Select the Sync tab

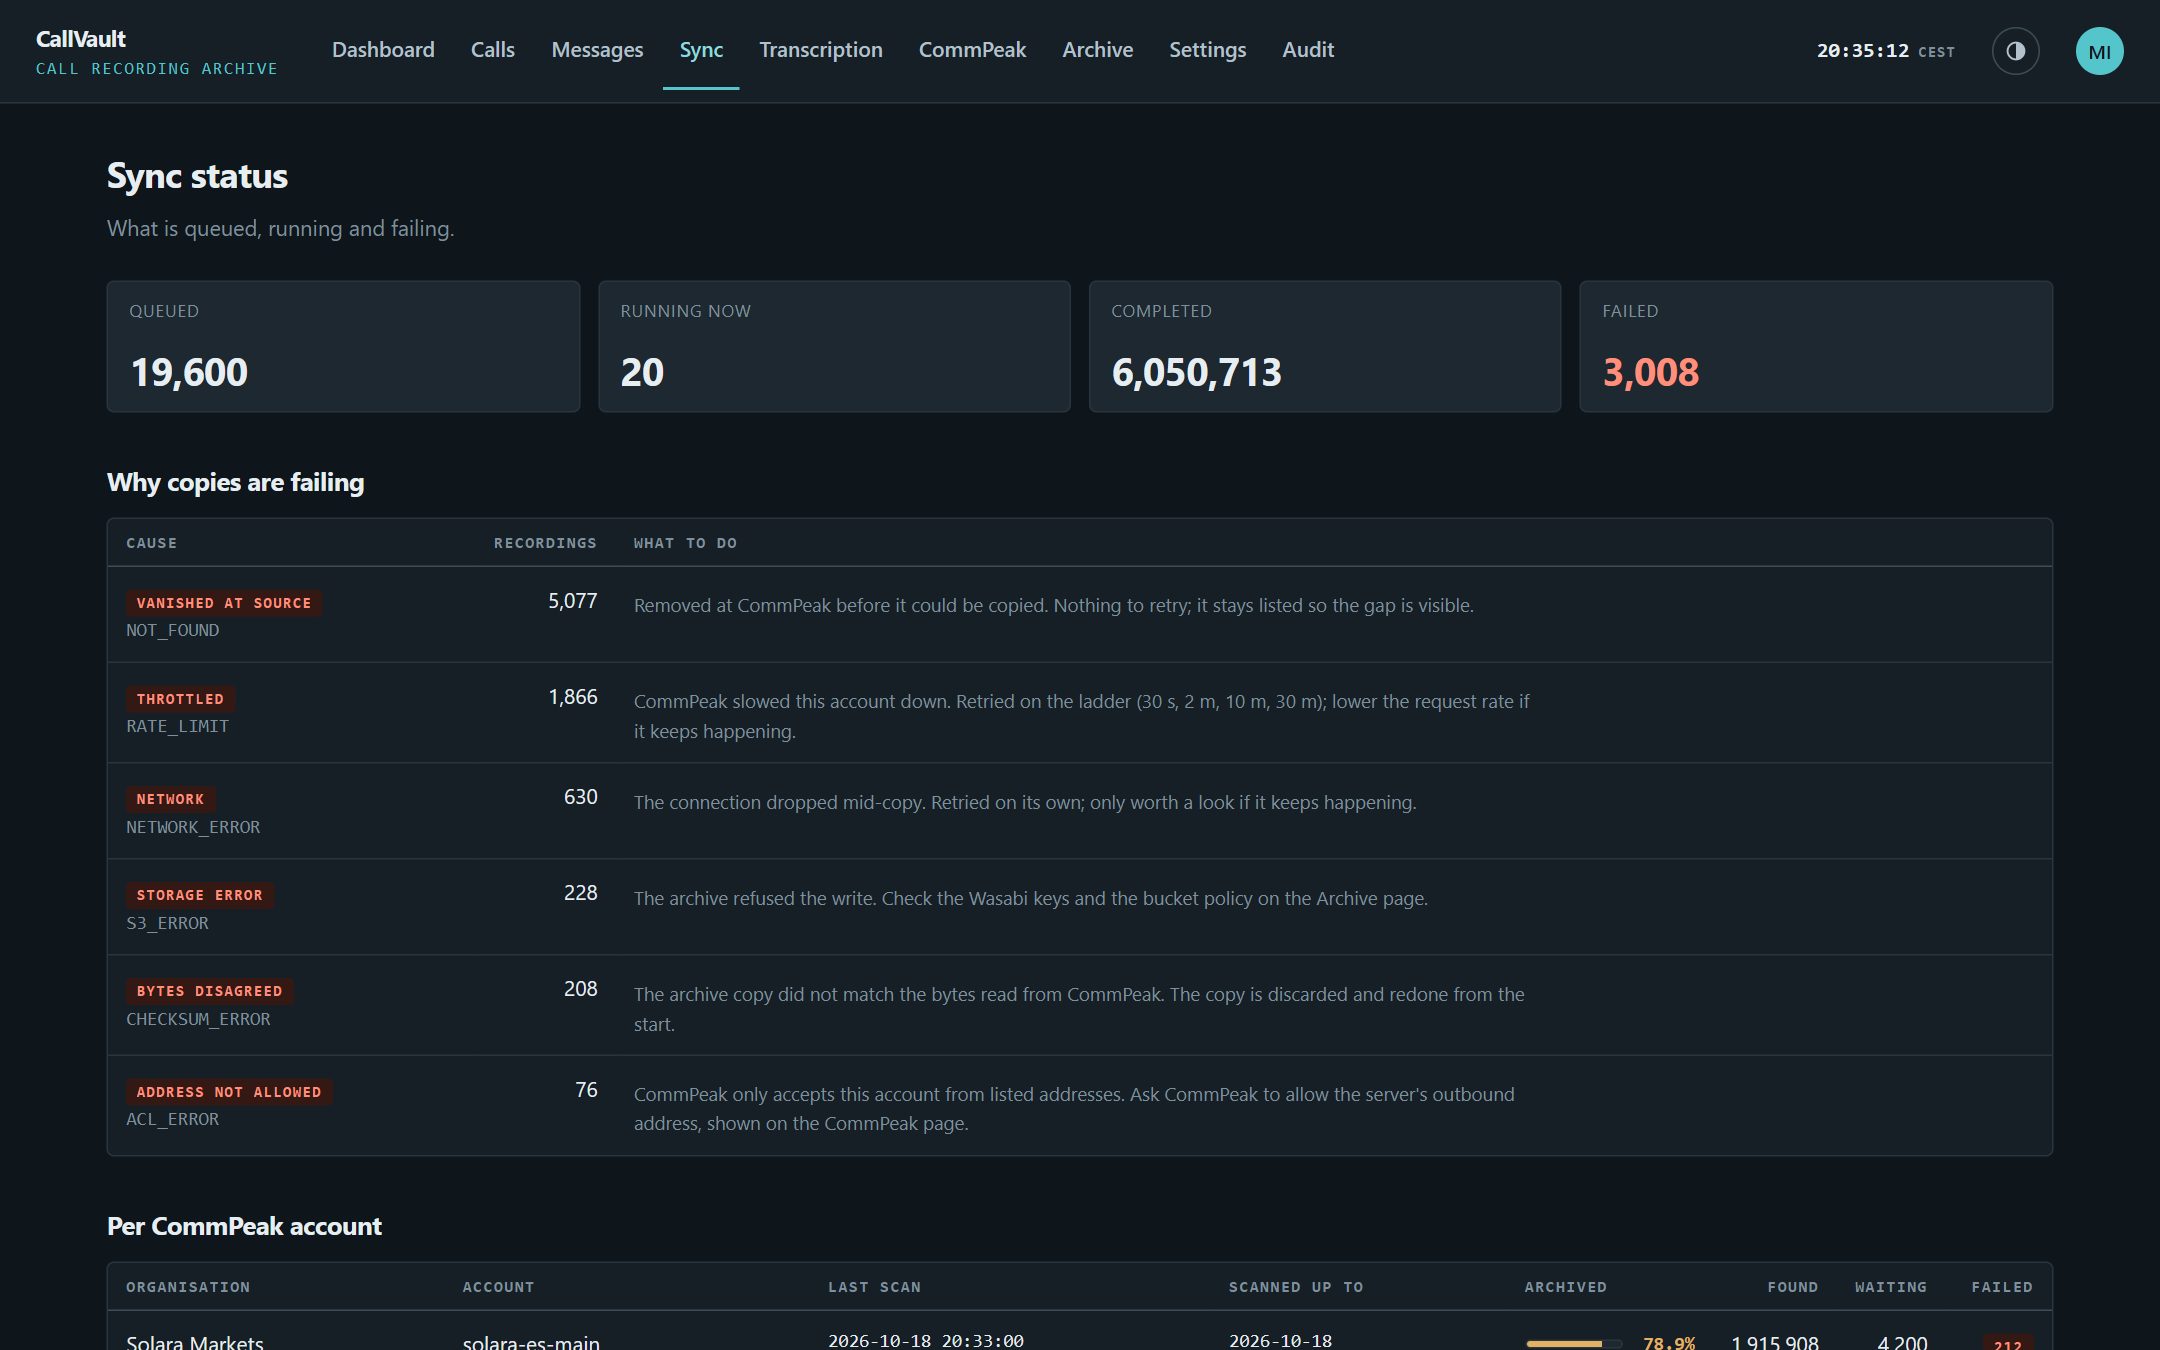[701, 50]
